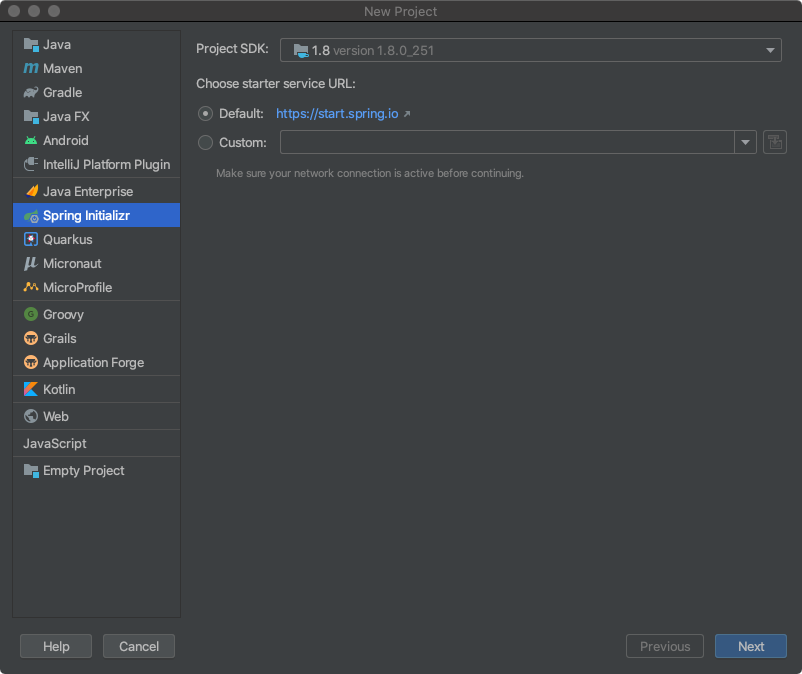802x674 pixels.
Task: Select the Custom starter URL radio button
Action: 206,143
